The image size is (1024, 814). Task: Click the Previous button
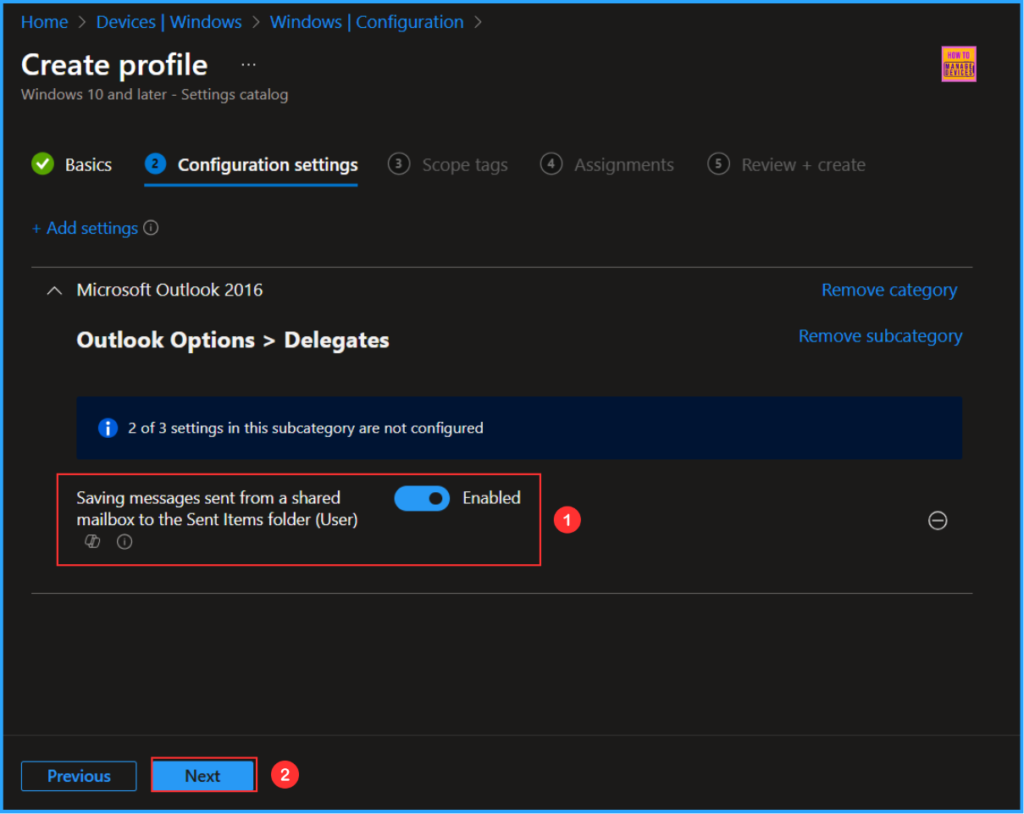(x=79, y=776)
